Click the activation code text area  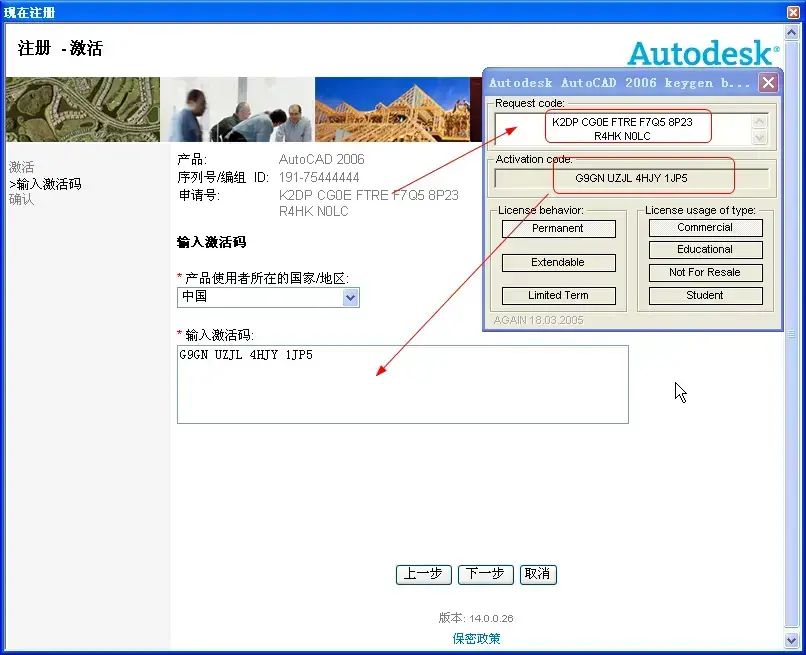click(x=402, y=385)
